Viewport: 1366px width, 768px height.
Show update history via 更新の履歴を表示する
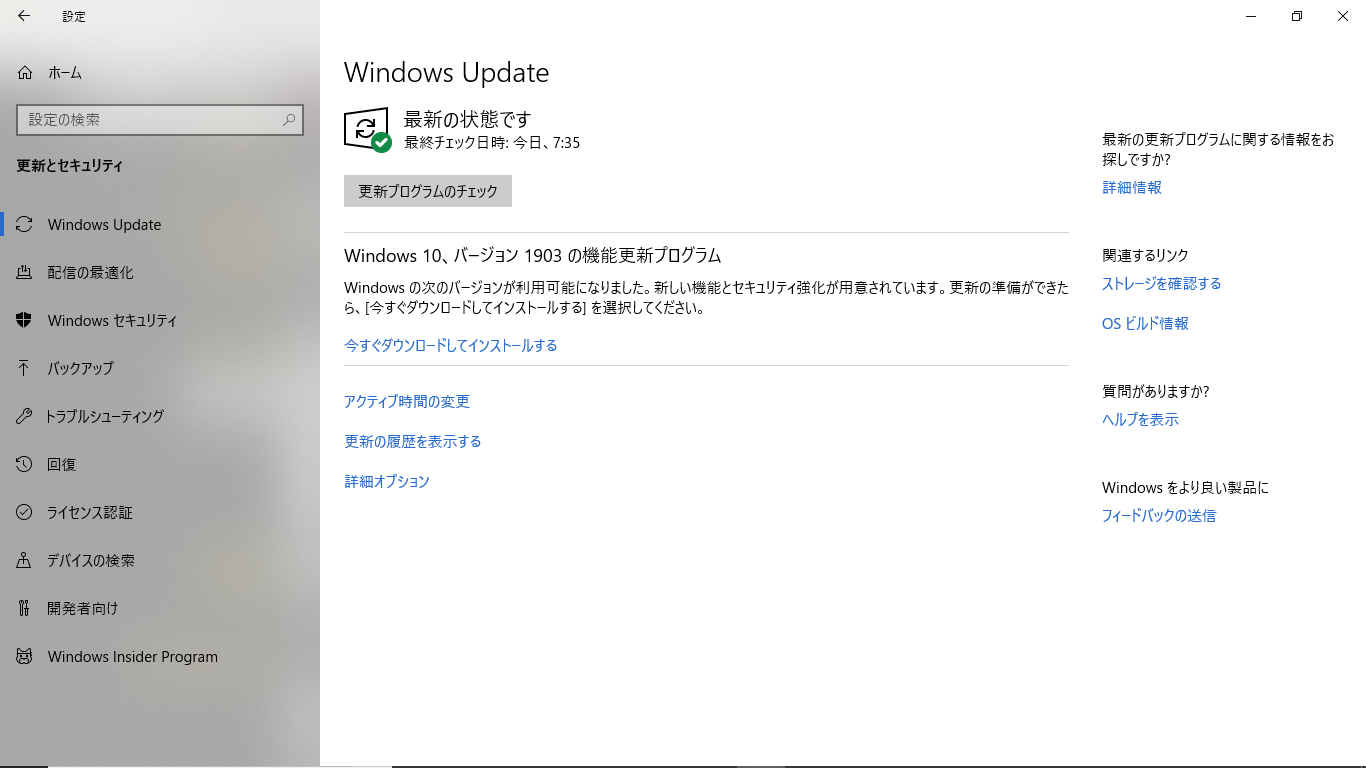(x=413, y=441)
